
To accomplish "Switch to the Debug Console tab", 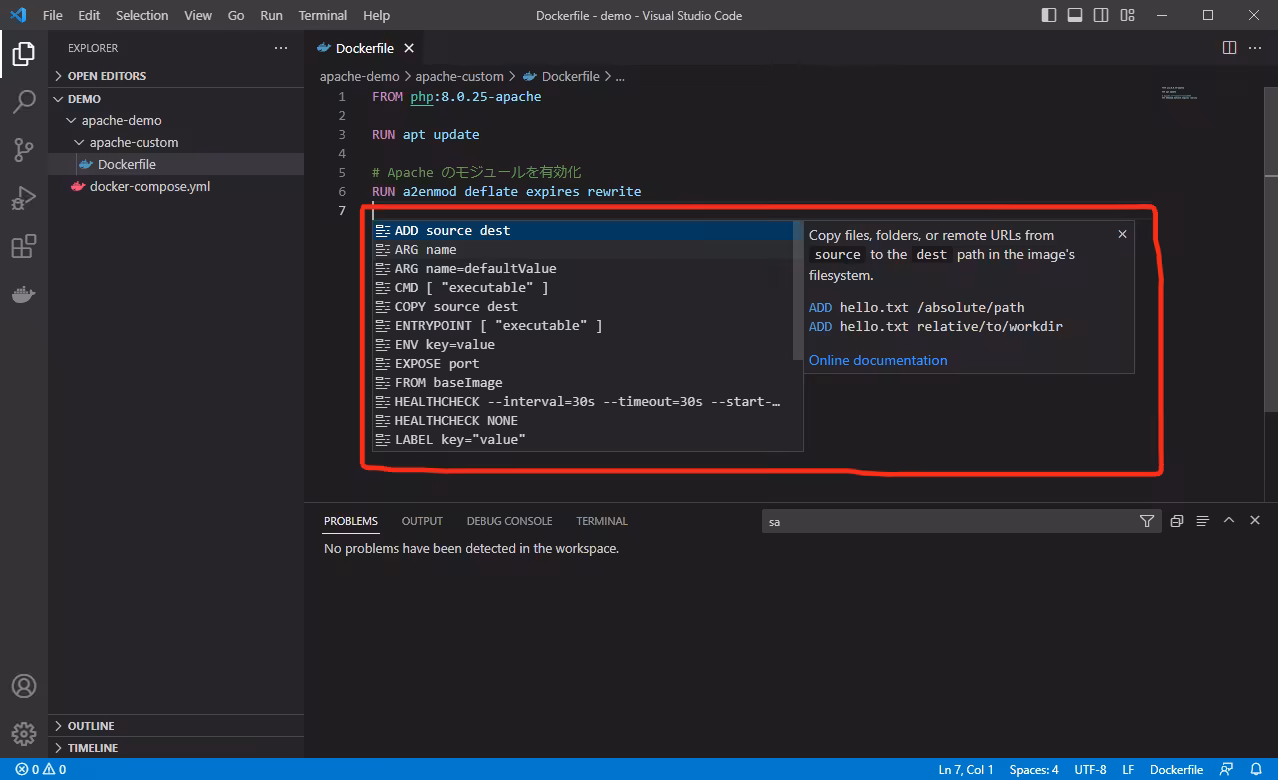I will pyautogui.click(x=509, y=521).
